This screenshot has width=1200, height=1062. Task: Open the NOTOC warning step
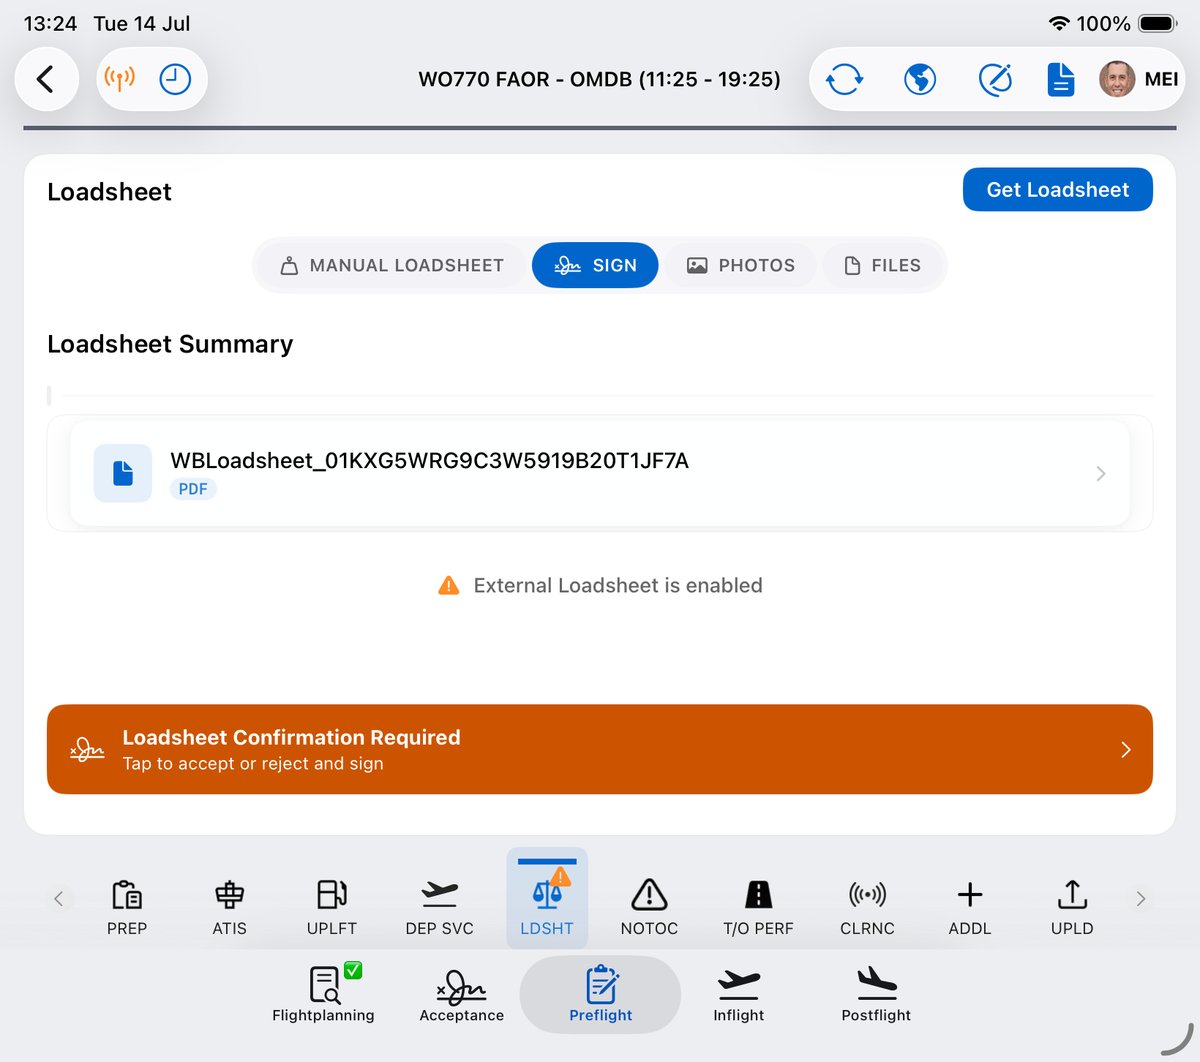coord(649,907)
